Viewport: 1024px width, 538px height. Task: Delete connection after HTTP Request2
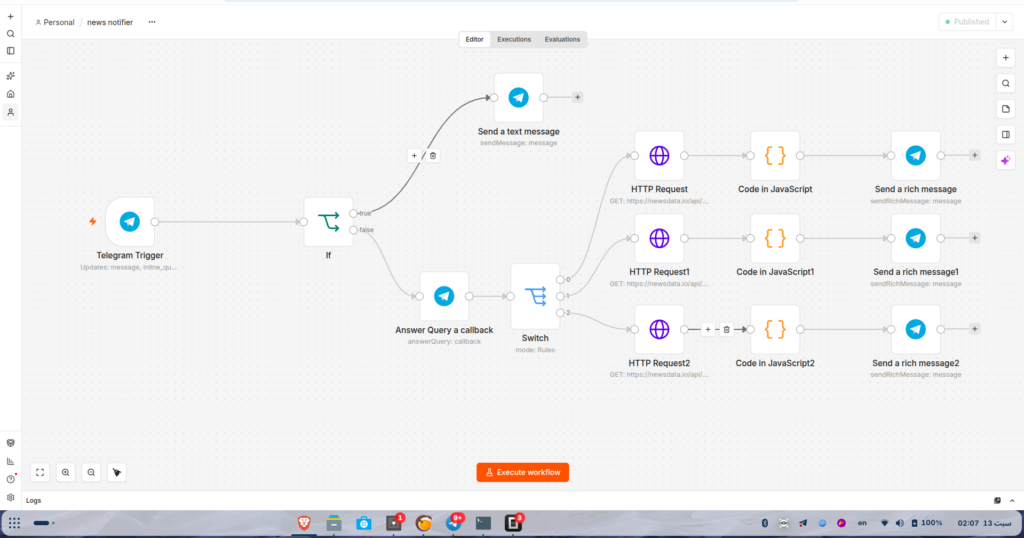click(x=726, y=330)
